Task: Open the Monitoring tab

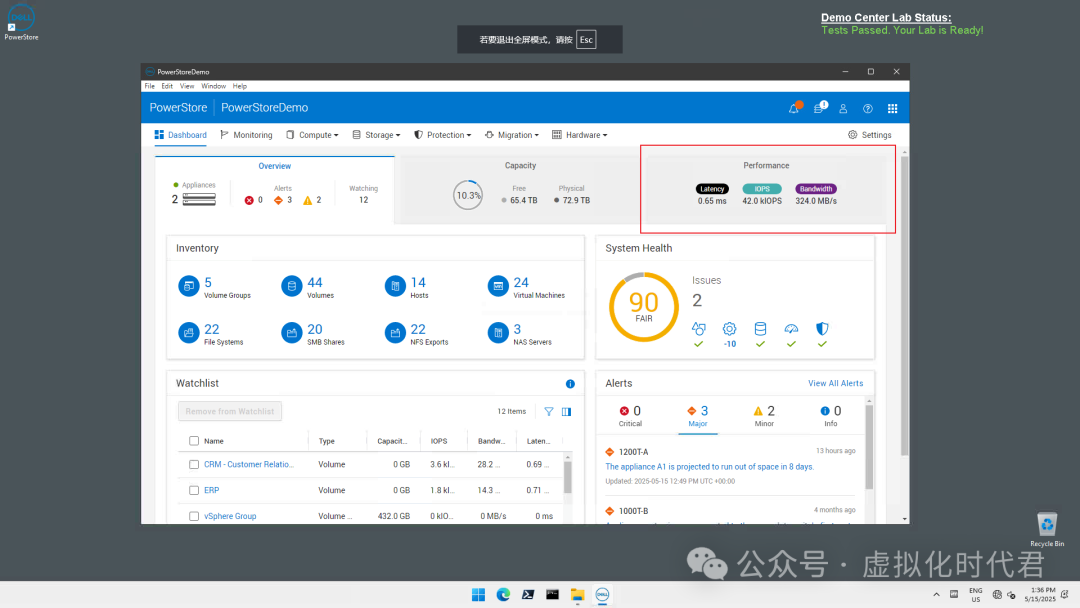Action: pyautogui.click(x=246, y=135)
